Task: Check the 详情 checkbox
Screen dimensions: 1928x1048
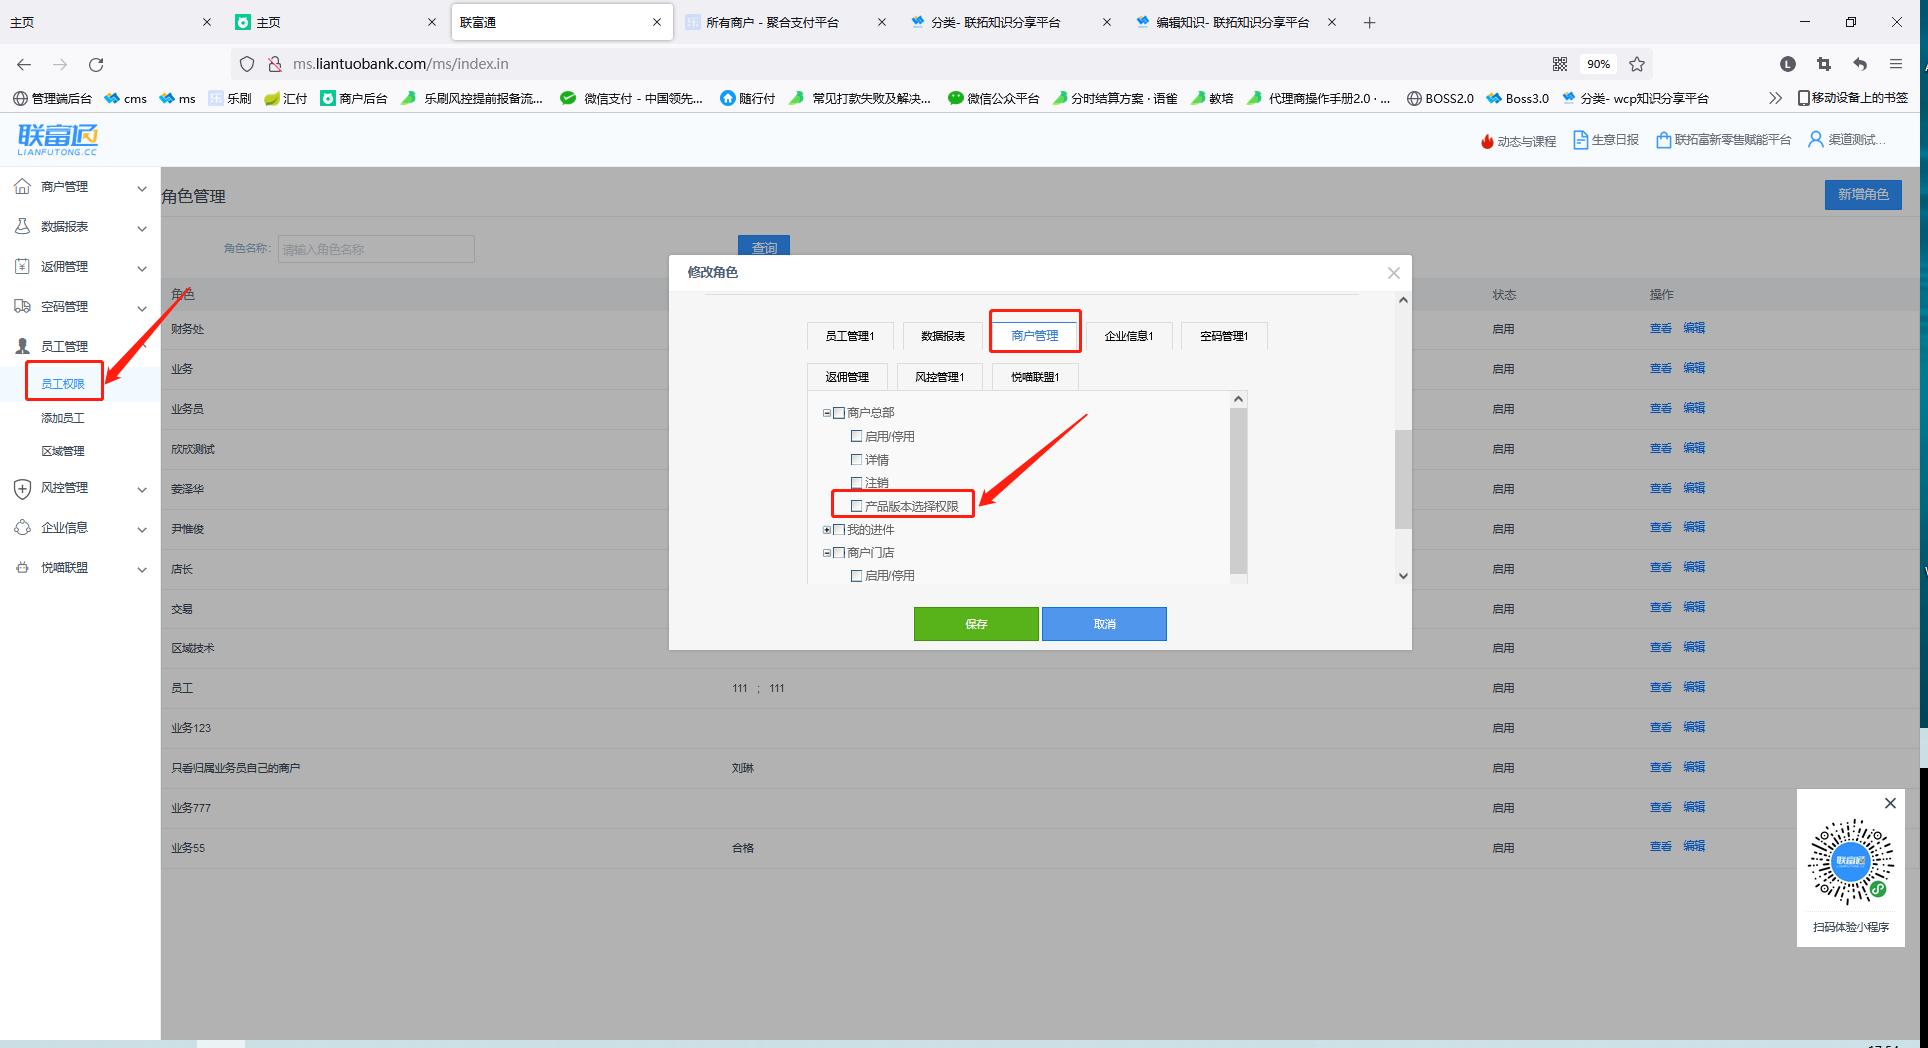Action: click(x=856, y=460)
